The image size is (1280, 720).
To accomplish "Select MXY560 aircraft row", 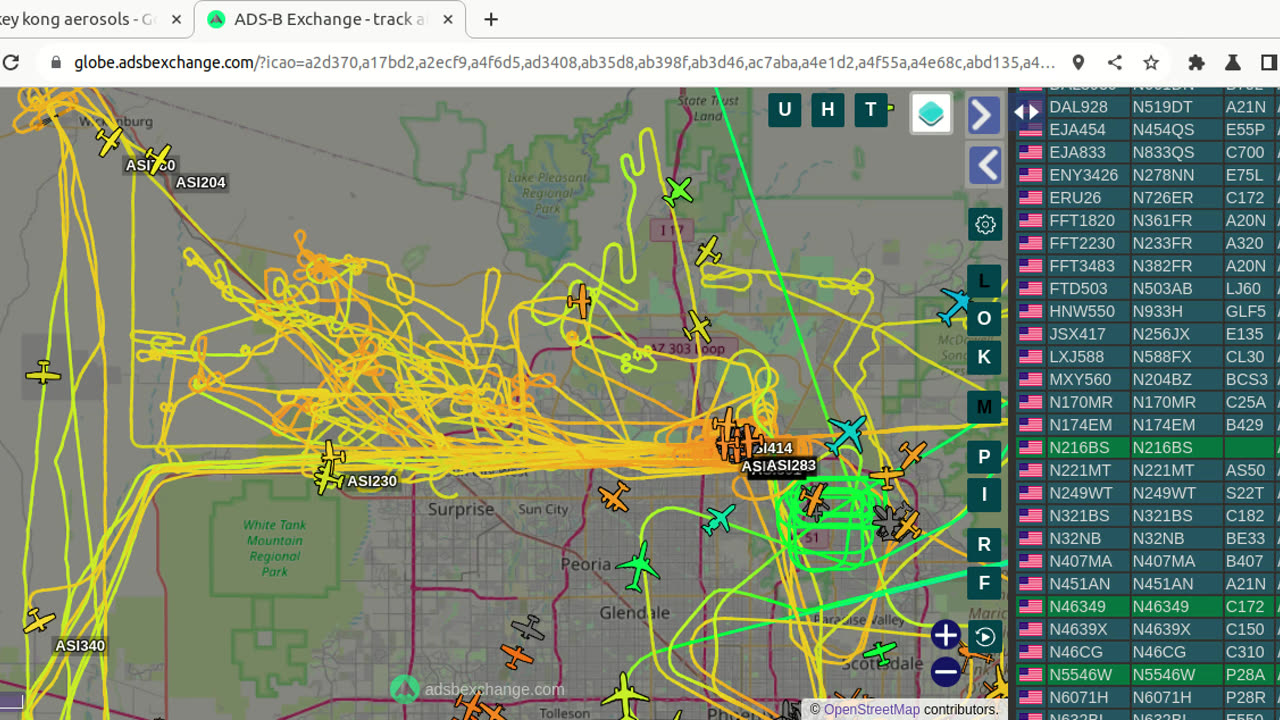I will point(1148,379).
